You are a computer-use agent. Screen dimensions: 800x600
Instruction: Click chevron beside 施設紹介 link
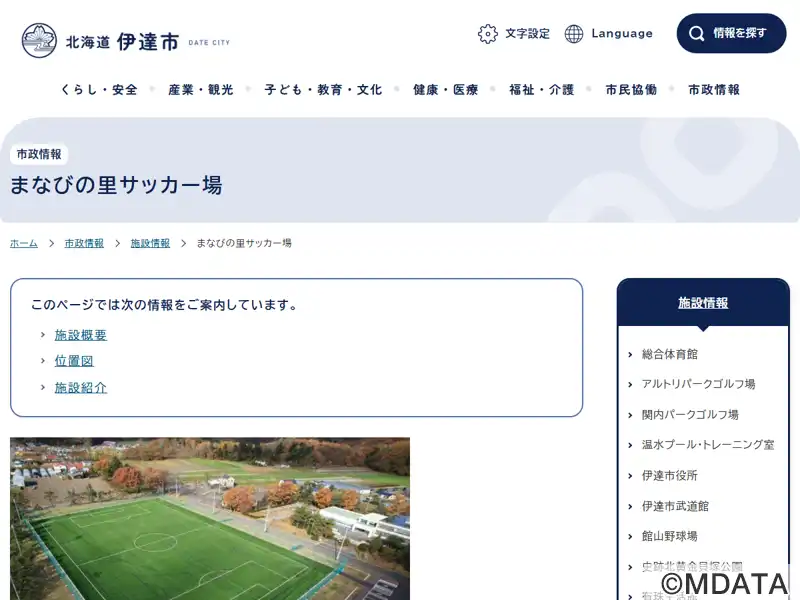tap(43, 387)
